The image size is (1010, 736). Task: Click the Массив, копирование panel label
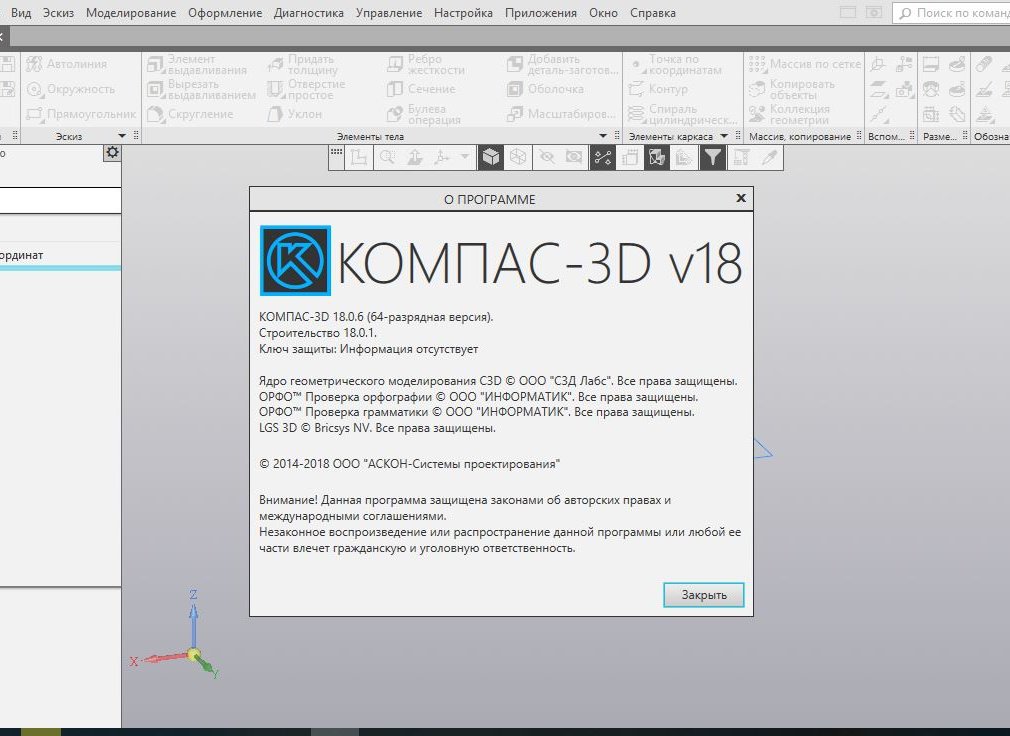799,136
